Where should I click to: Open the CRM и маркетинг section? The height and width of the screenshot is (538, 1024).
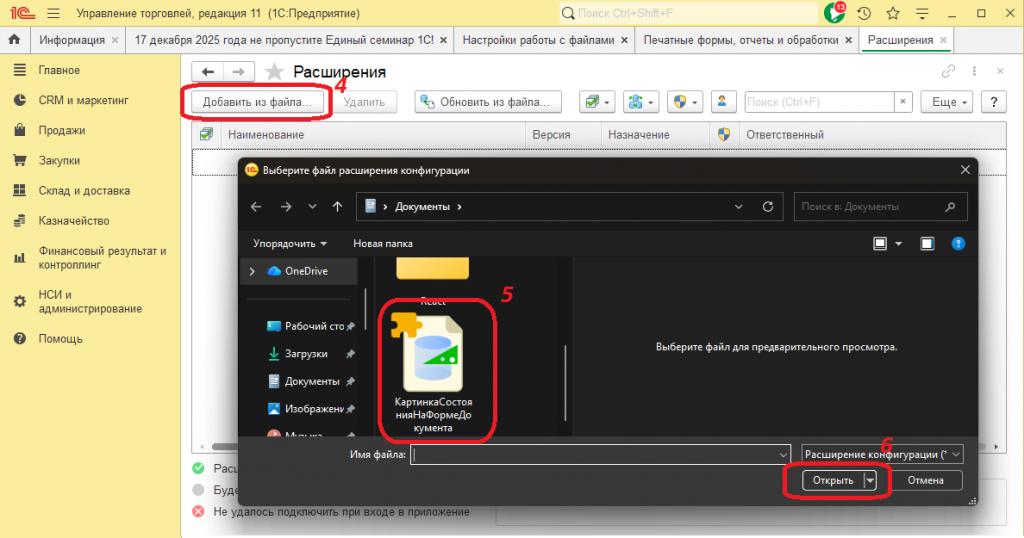(x=83, y=100)
